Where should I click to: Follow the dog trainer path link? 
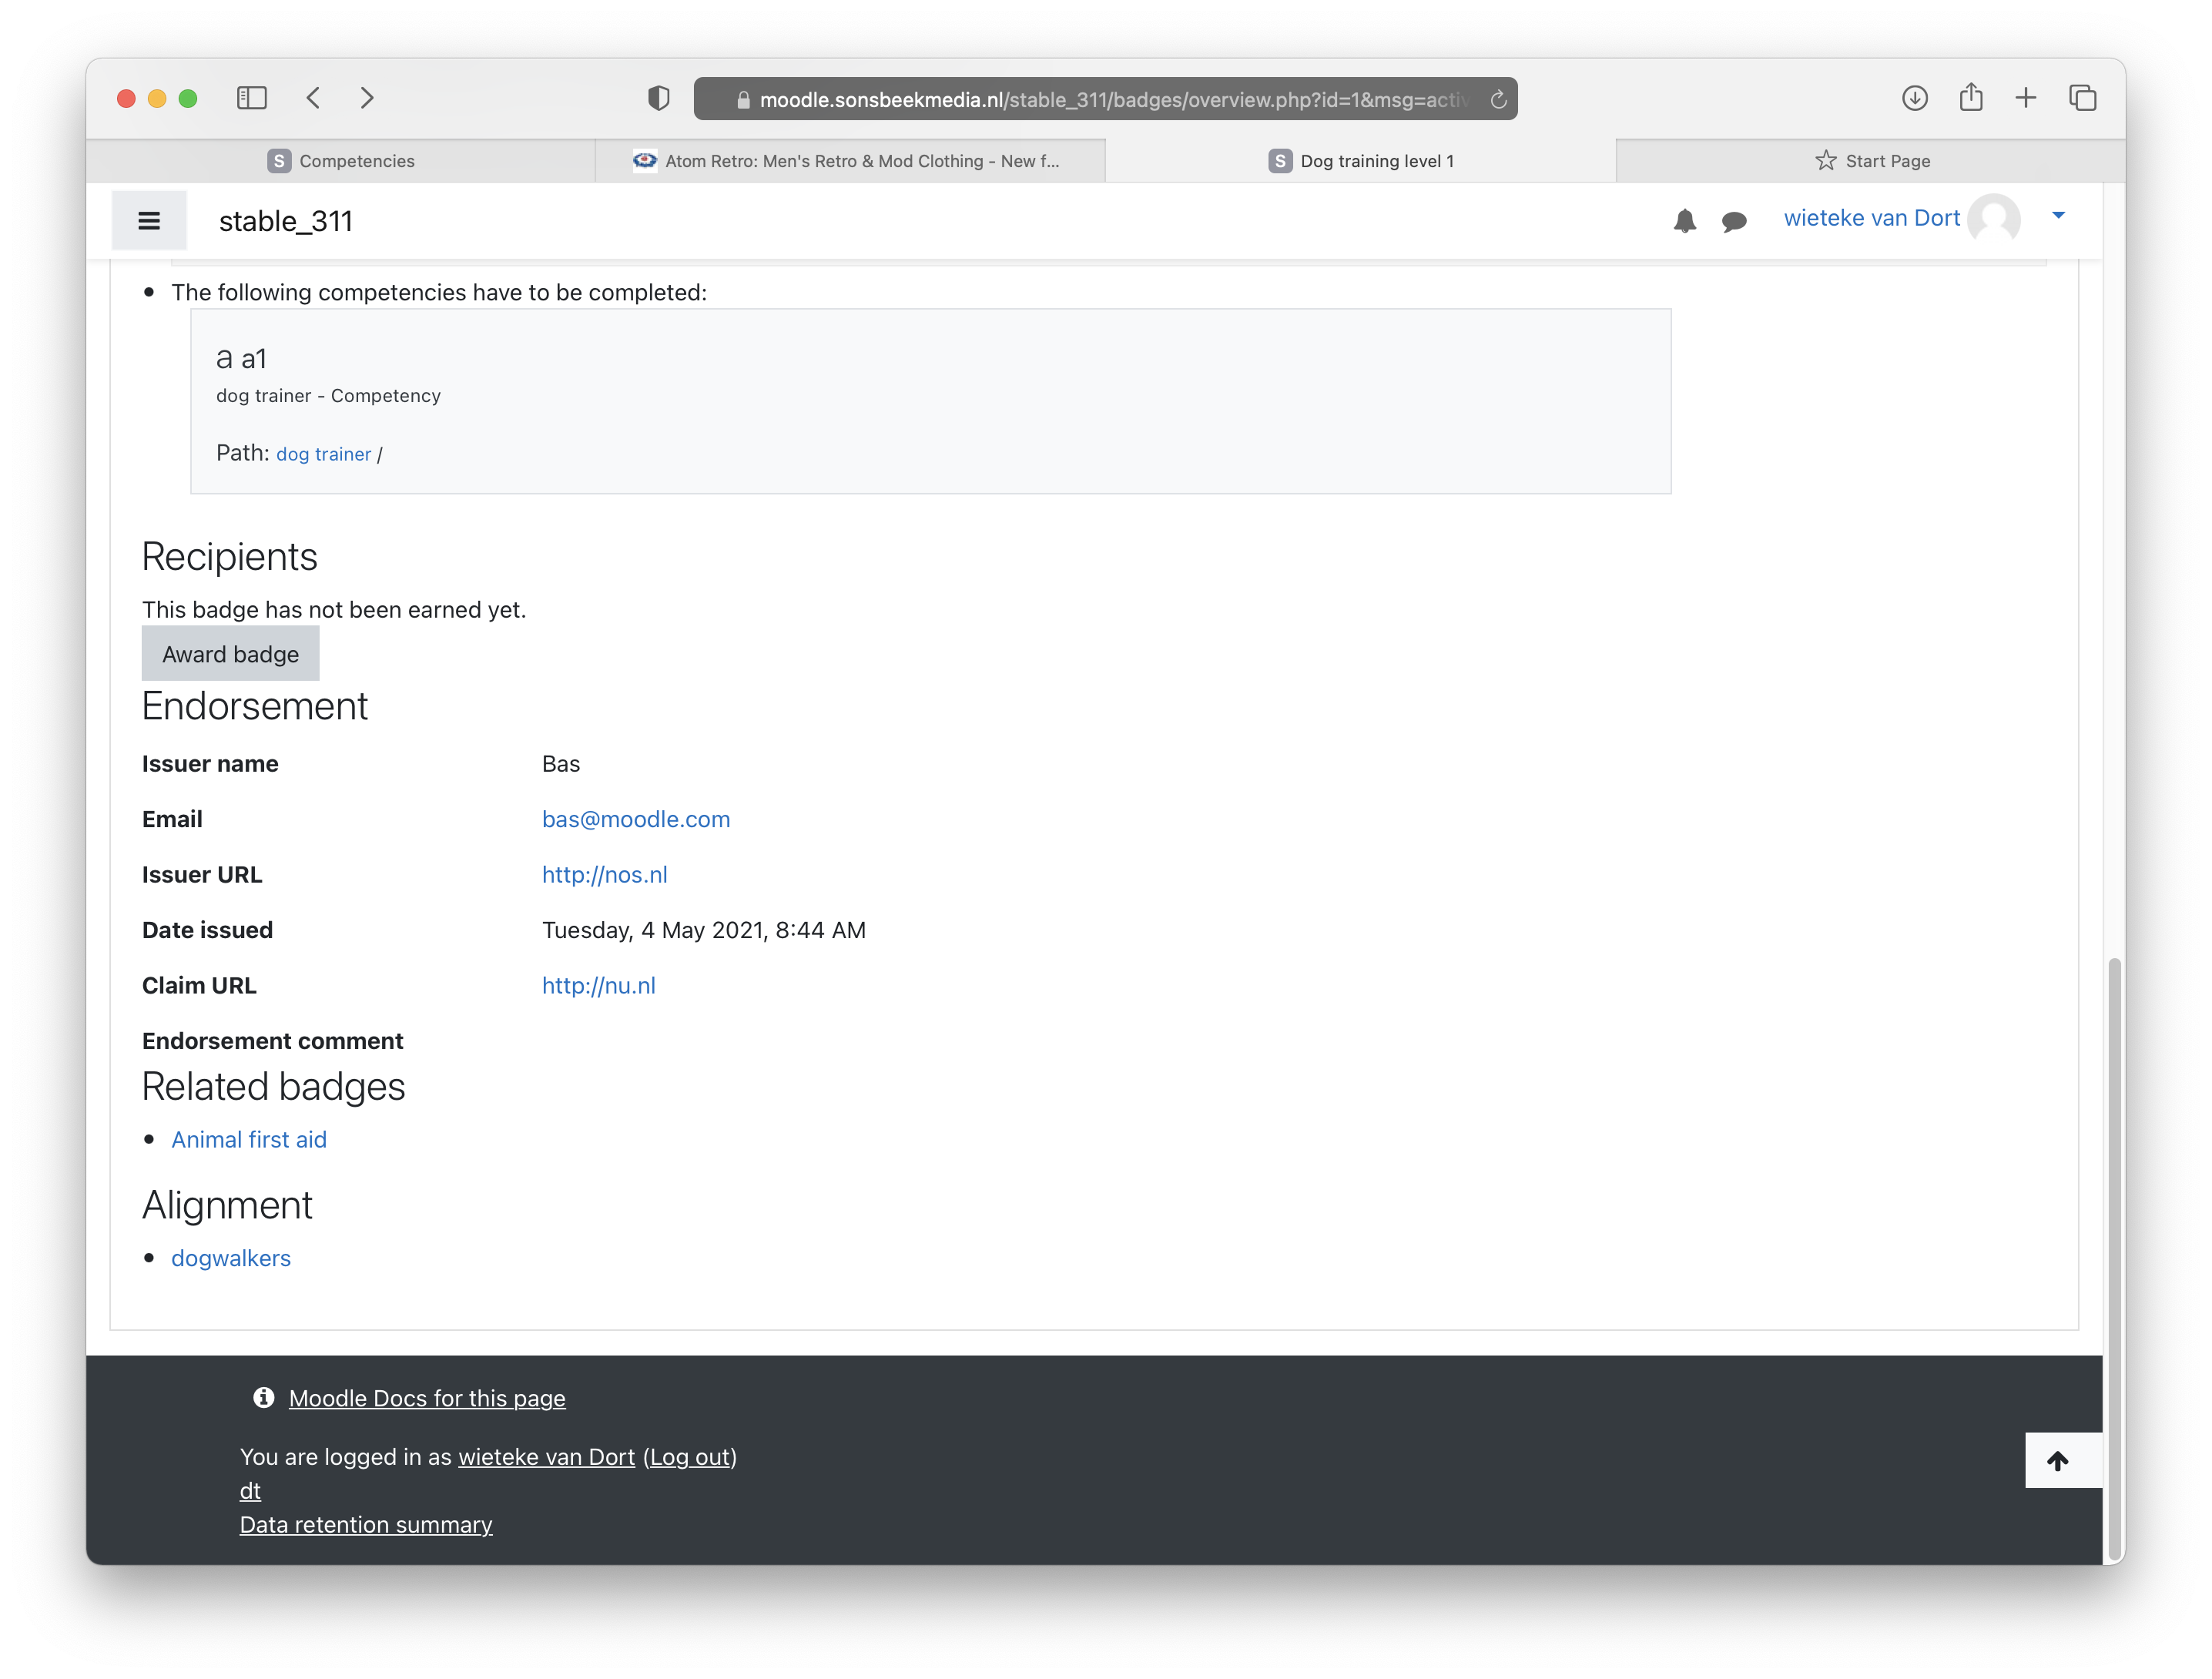(323, 454)
